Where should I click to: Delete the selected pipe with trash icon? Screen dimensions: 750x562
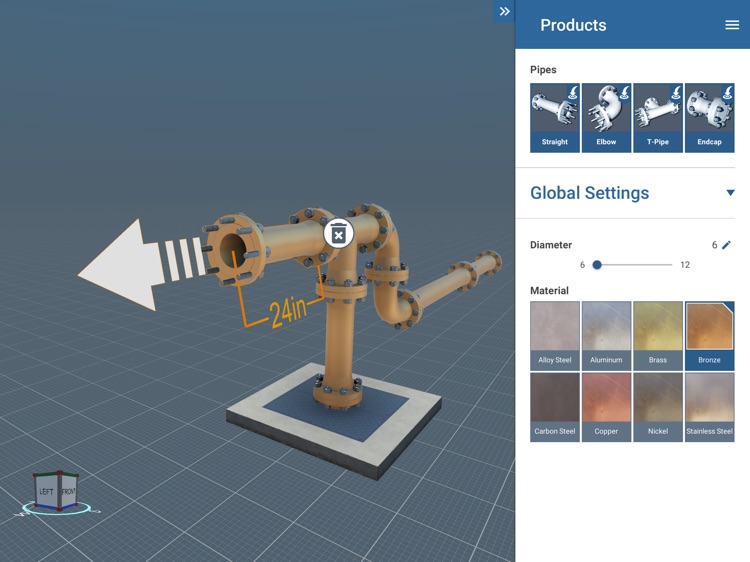point(339,234)
